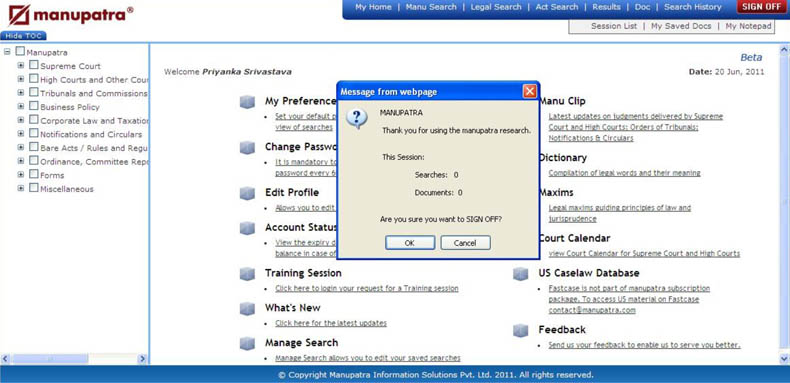The width and height of the screenshot is (790, 383).
Task: Click the cube icon beside Edit Profile
Action: click(x=247, y=194)
